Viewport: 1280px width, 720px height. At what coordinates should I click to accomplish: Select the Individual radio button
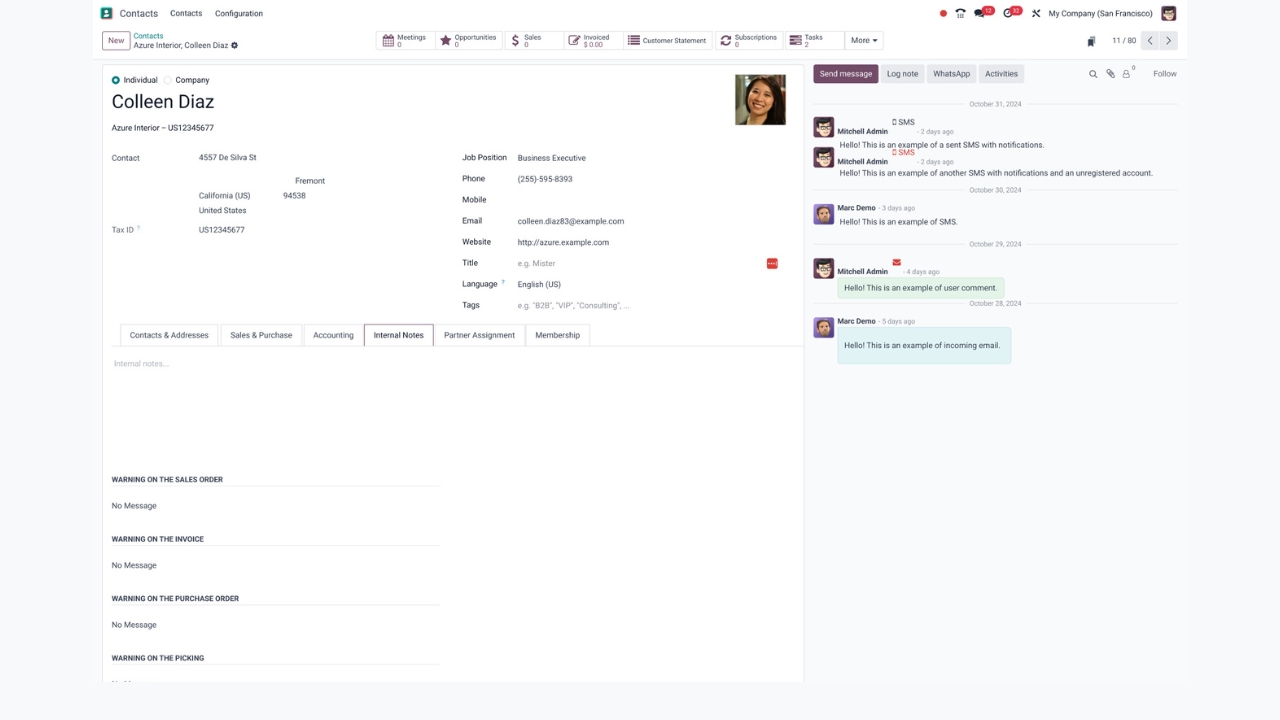tap(116, 80)
